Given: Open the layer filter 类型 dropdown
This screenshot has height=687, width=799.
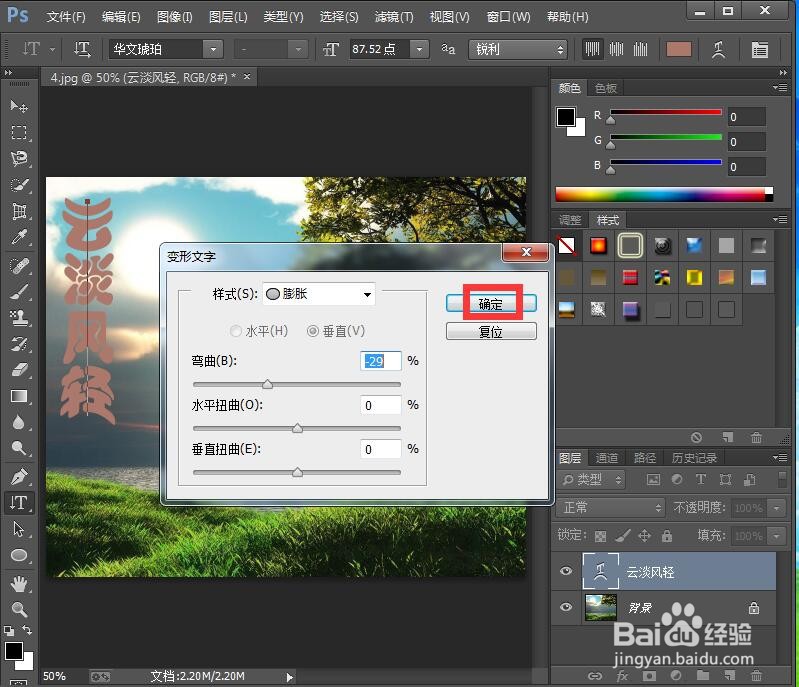Looking at the screenshot, I should click(x=592, y=480).
